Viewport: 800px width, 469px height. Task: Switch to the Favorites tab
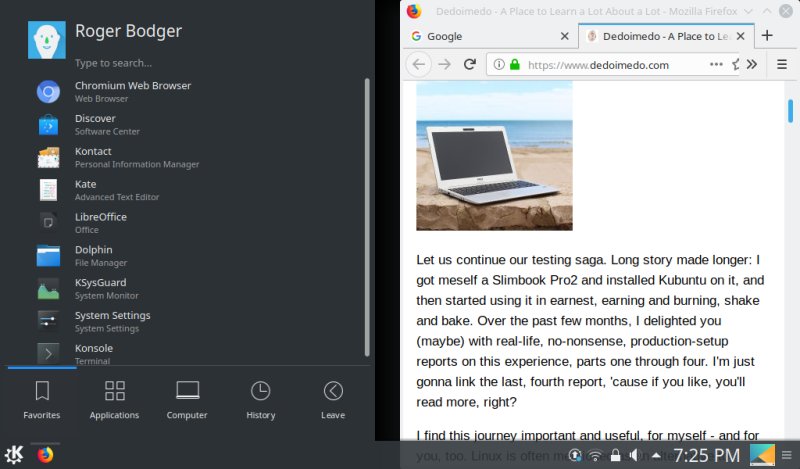point(42,400)
